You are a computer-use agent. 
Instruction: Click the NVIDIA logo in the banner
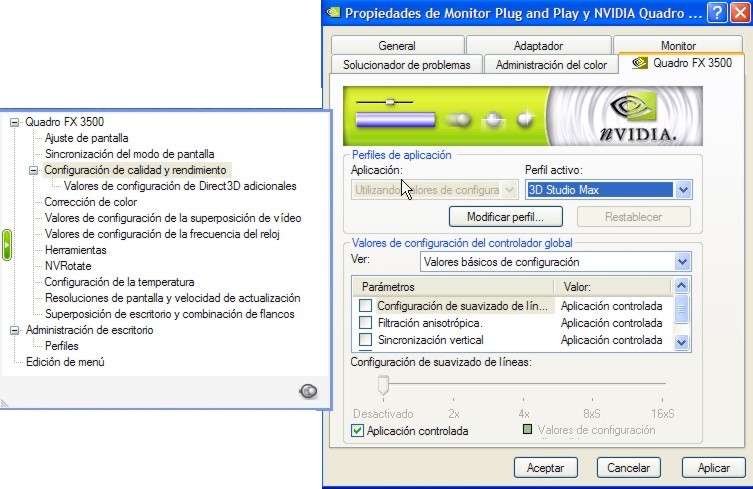coord(631,118)
